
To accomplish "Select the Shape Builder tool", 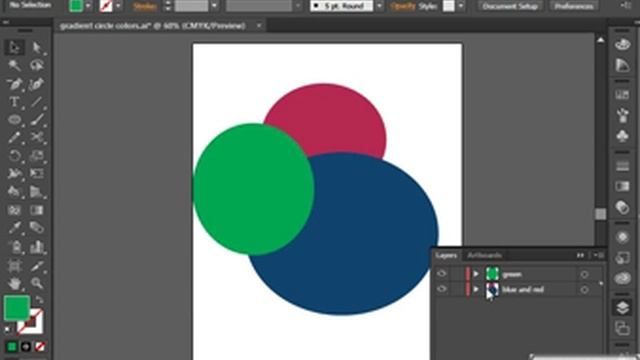I will tap(14, 191).
